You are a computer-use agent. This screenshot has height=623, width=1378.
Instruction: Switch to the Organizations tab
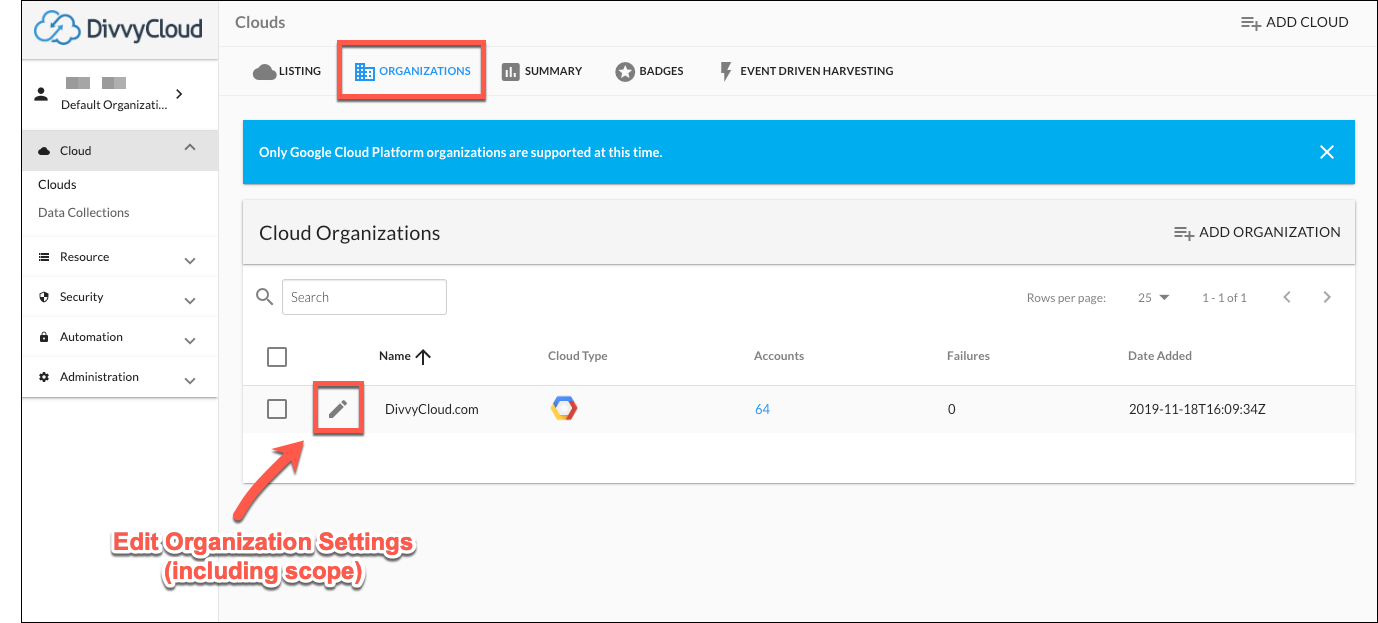412,71
